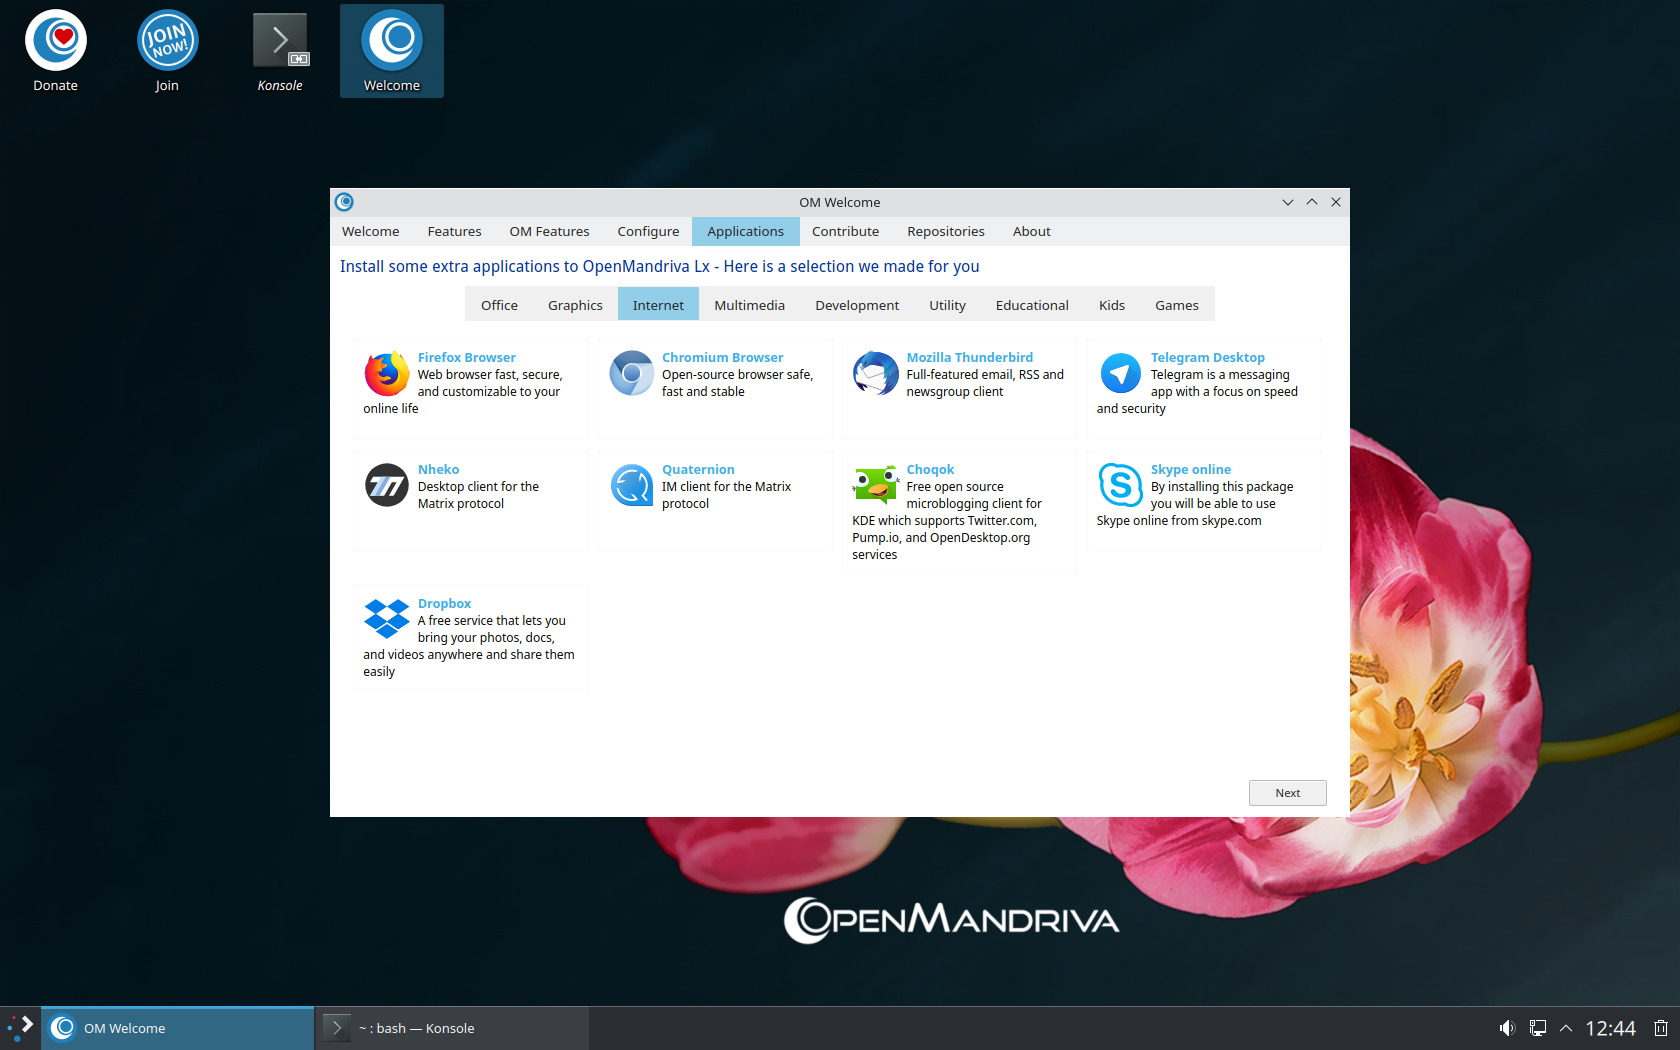Go to the Repositories tab
The height and width of the screenshot is (1050, 1680).
(x=946, y=231)
